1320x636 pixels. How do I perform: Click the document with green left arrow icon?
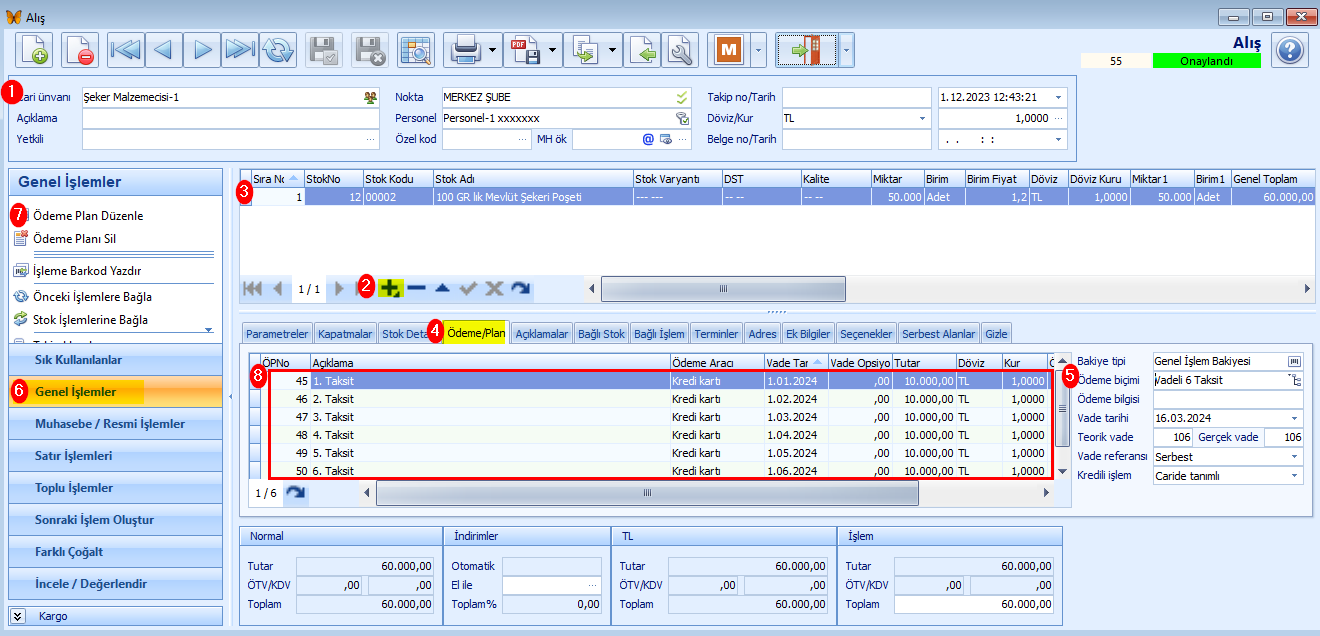click(643, 49)
